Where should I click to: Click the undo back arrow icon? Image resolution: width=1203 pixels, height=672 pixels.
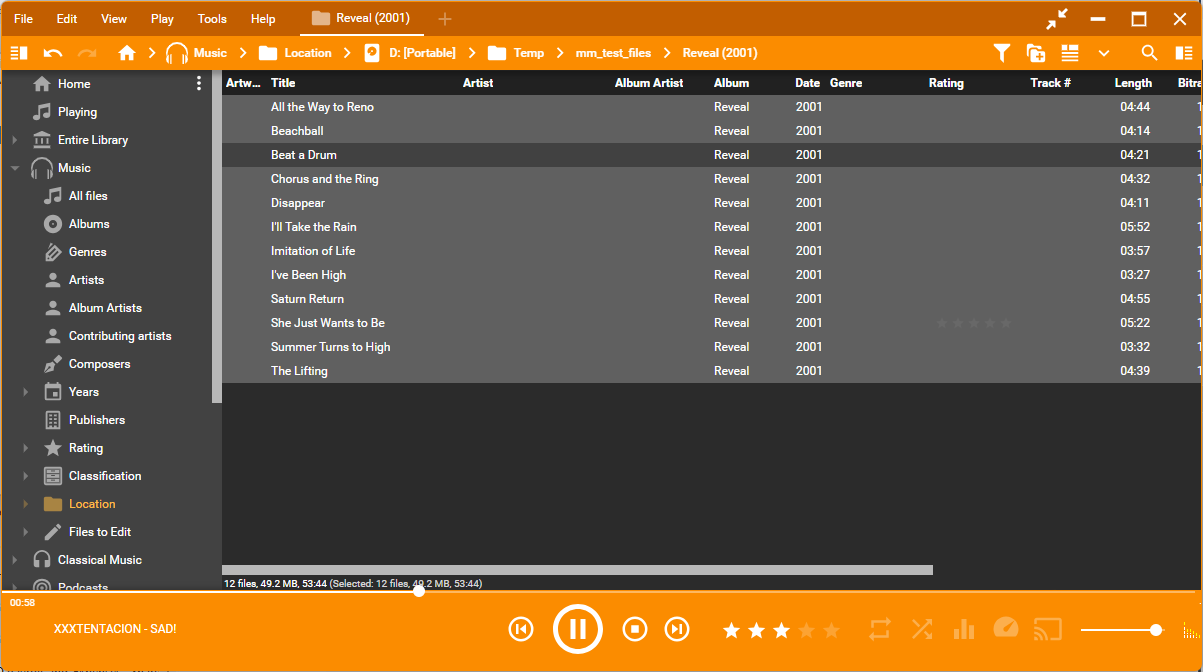pyautogui.click(x=53, y=53)
